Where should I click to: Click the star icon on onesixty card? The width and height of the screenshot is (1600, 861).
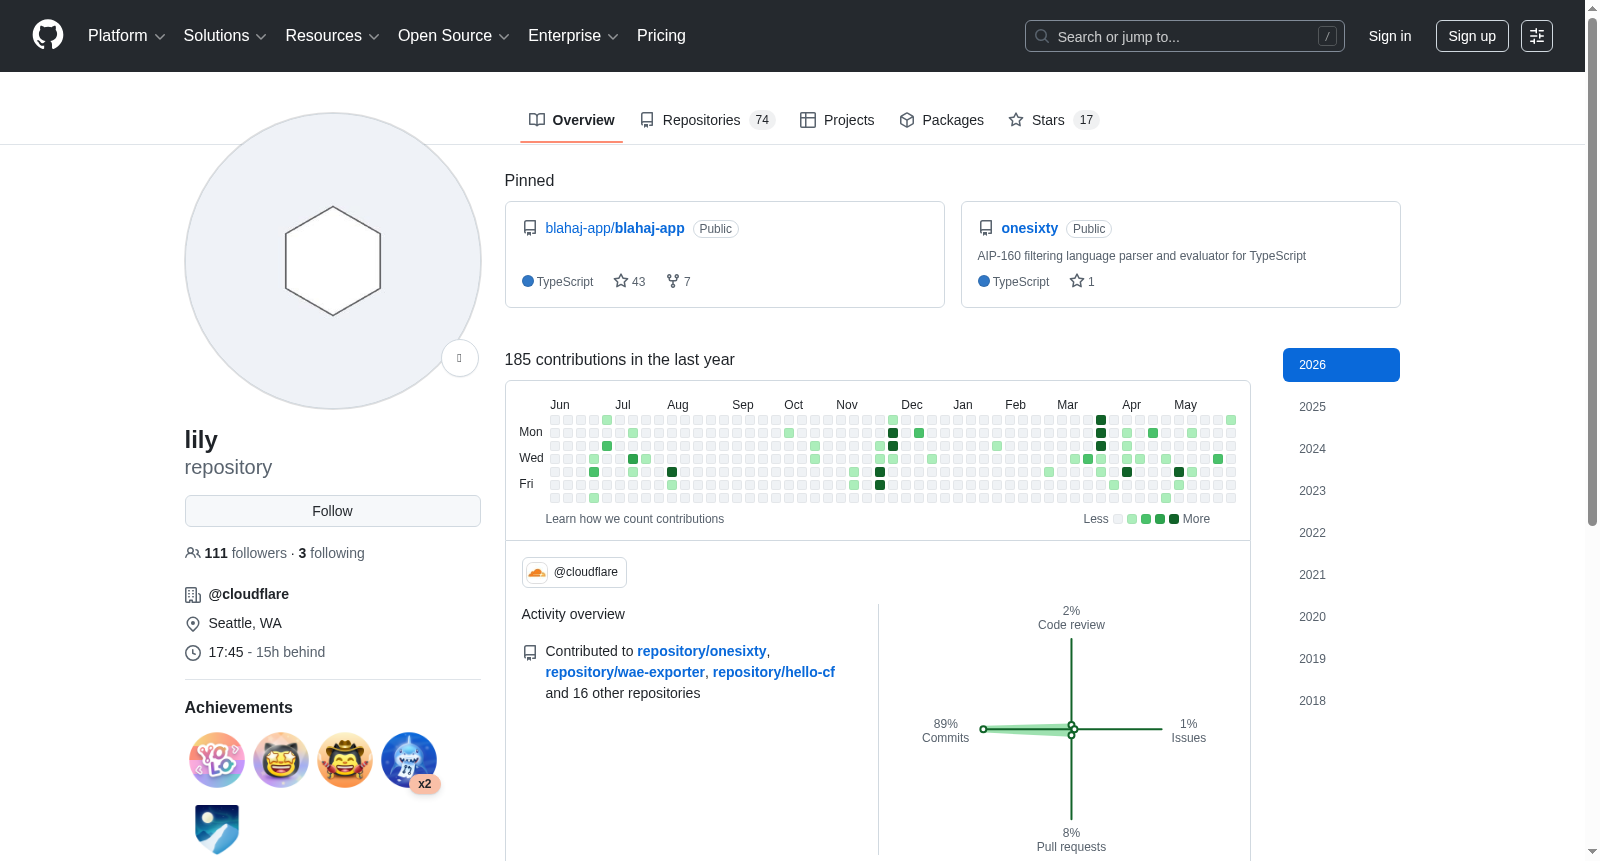1077,281
